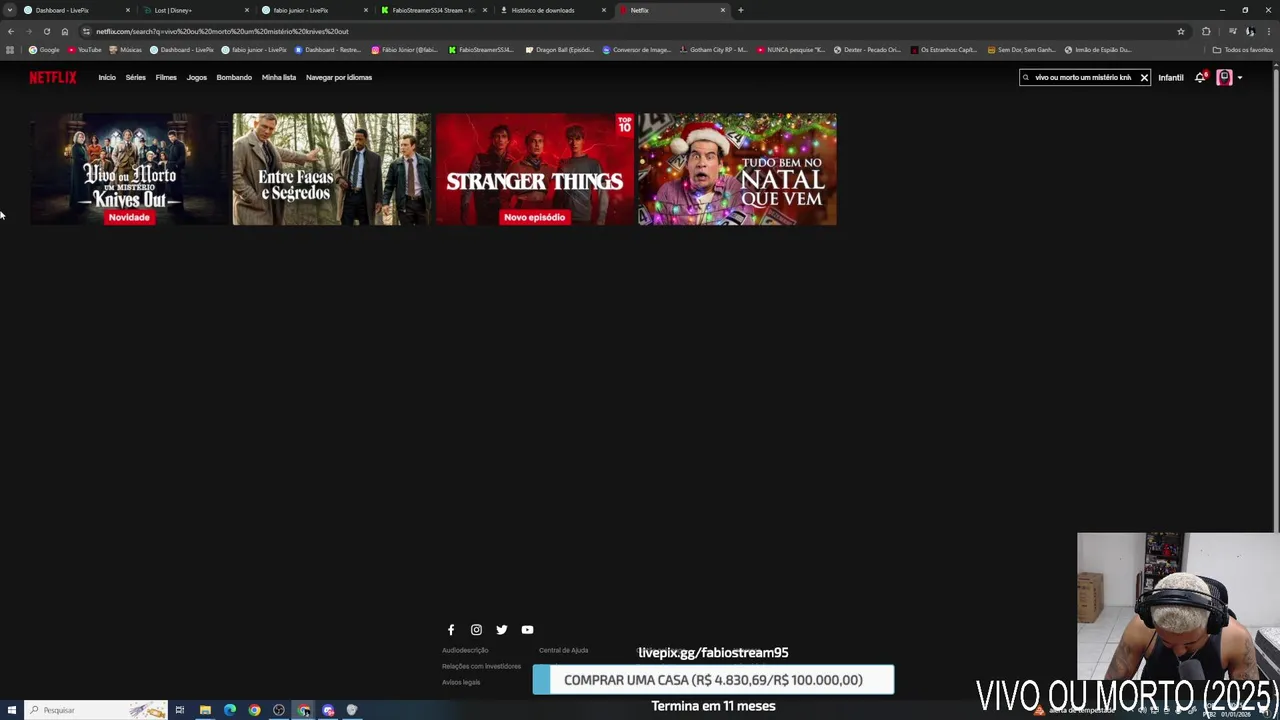This screenshot has width=1280, height=720.
Task: Switch to Infantil profile link
Action: coord(1171,77)
